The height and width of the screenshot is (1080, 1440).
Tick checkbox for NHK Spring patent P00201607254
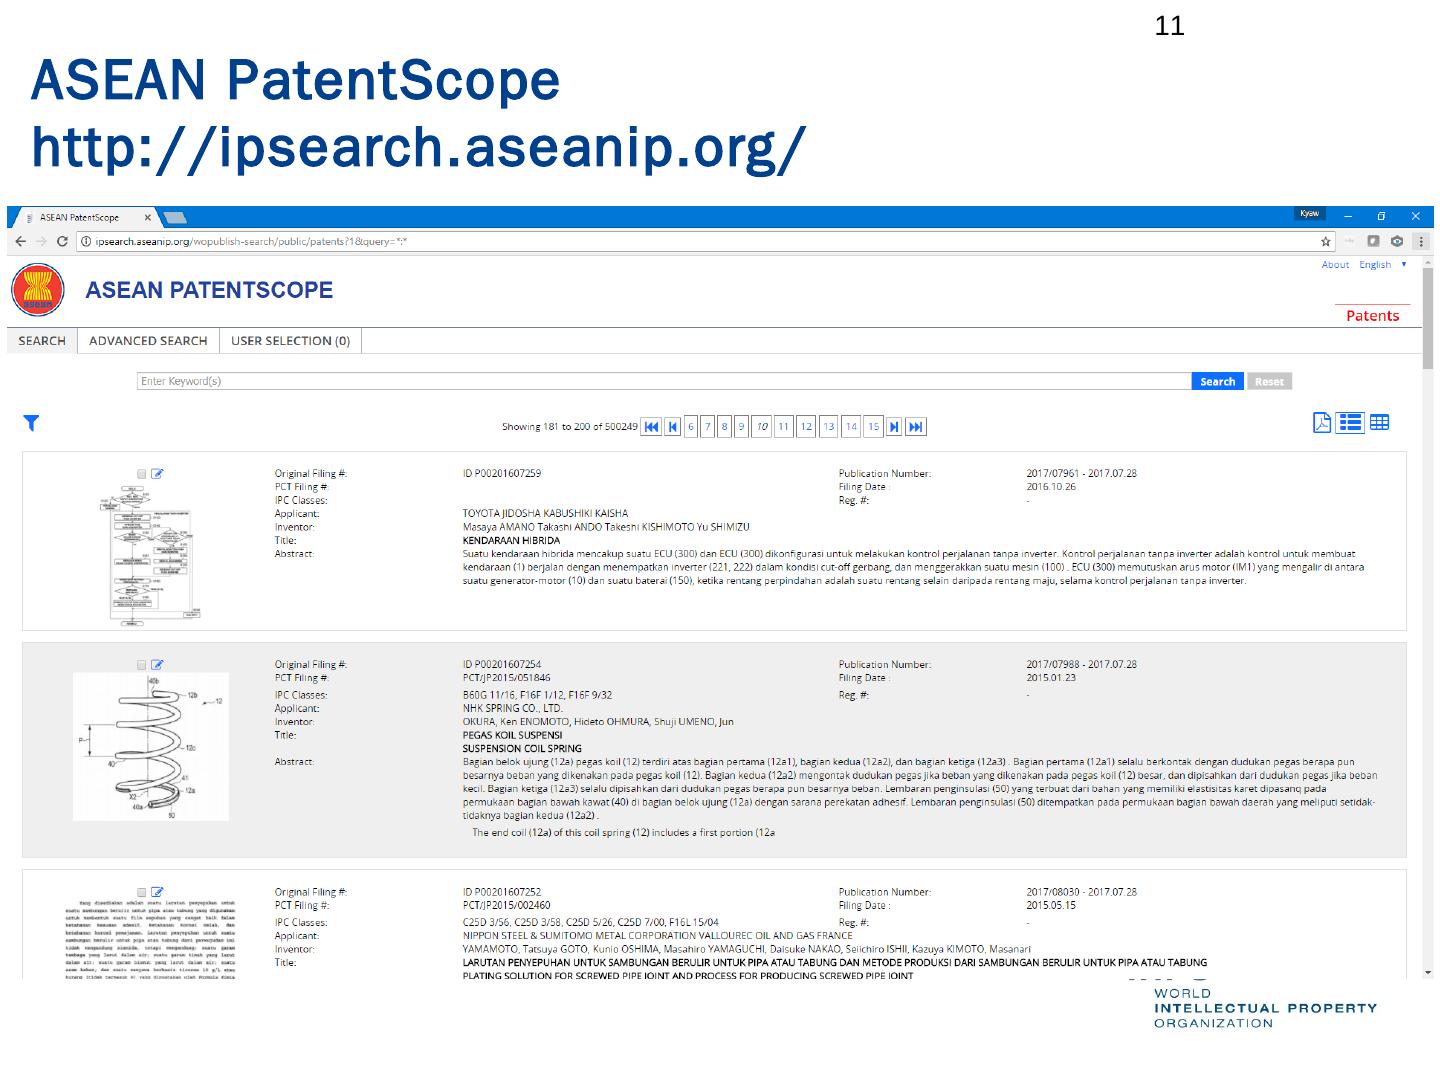click(142, 665)
